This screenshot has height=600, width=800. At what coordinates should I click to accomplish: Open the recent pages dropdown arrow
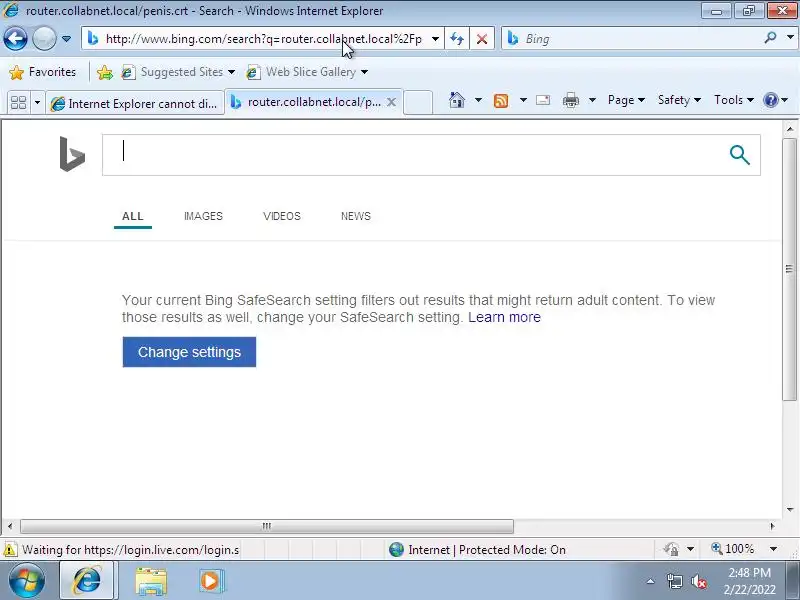point(66,39)
